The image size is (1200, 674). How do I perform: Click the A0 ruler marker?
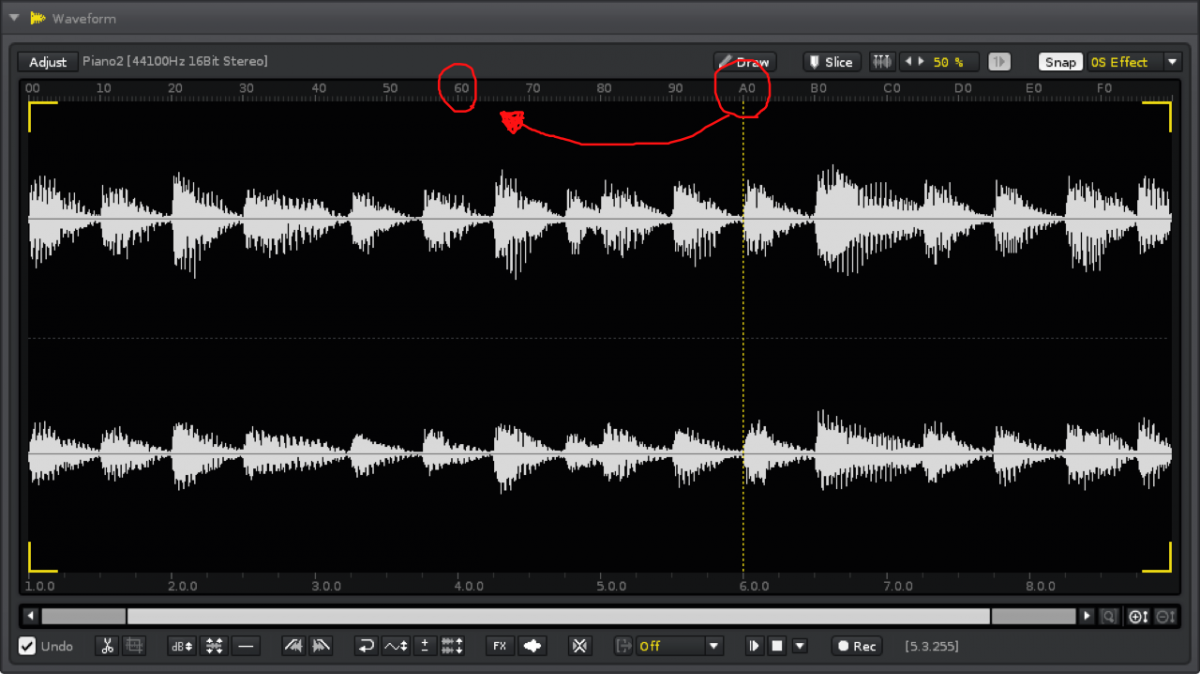[x=747, y=88]
